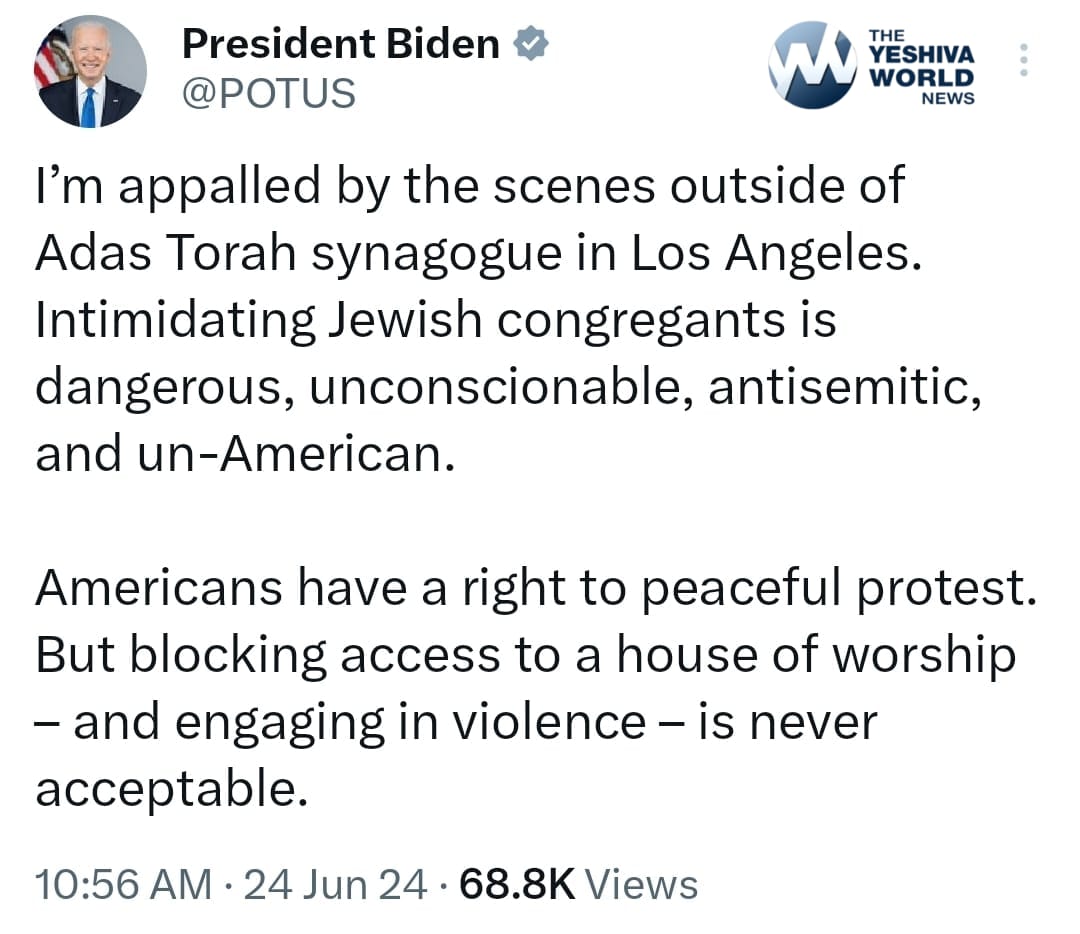Open the @POTUS handle link
Screen dimensions: 1080x934
point(267,93)
